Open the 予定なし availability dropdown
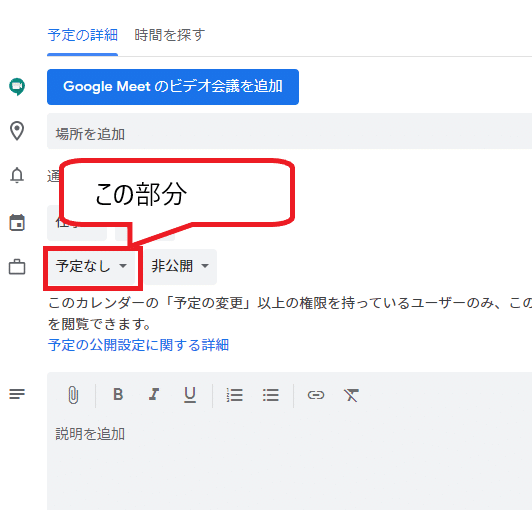532x510 pixels. pyautogui.click(x=92, y=267)
